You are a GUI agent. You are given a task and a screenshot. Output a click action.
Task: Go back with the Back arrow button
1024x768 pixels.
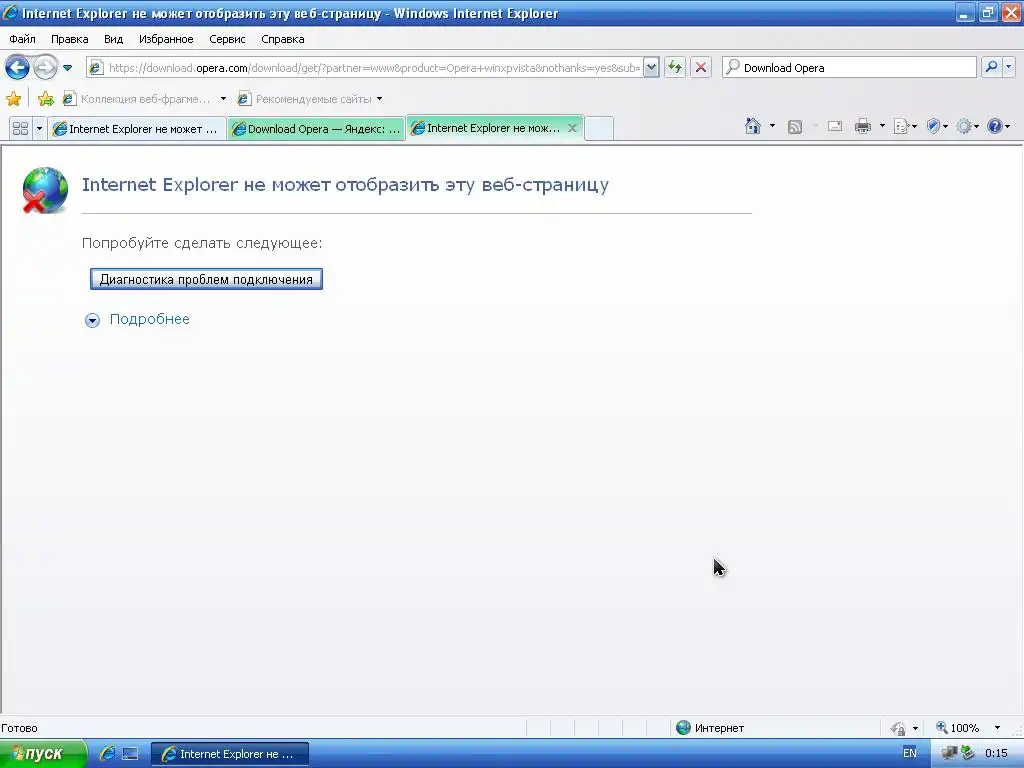(17, 67)
